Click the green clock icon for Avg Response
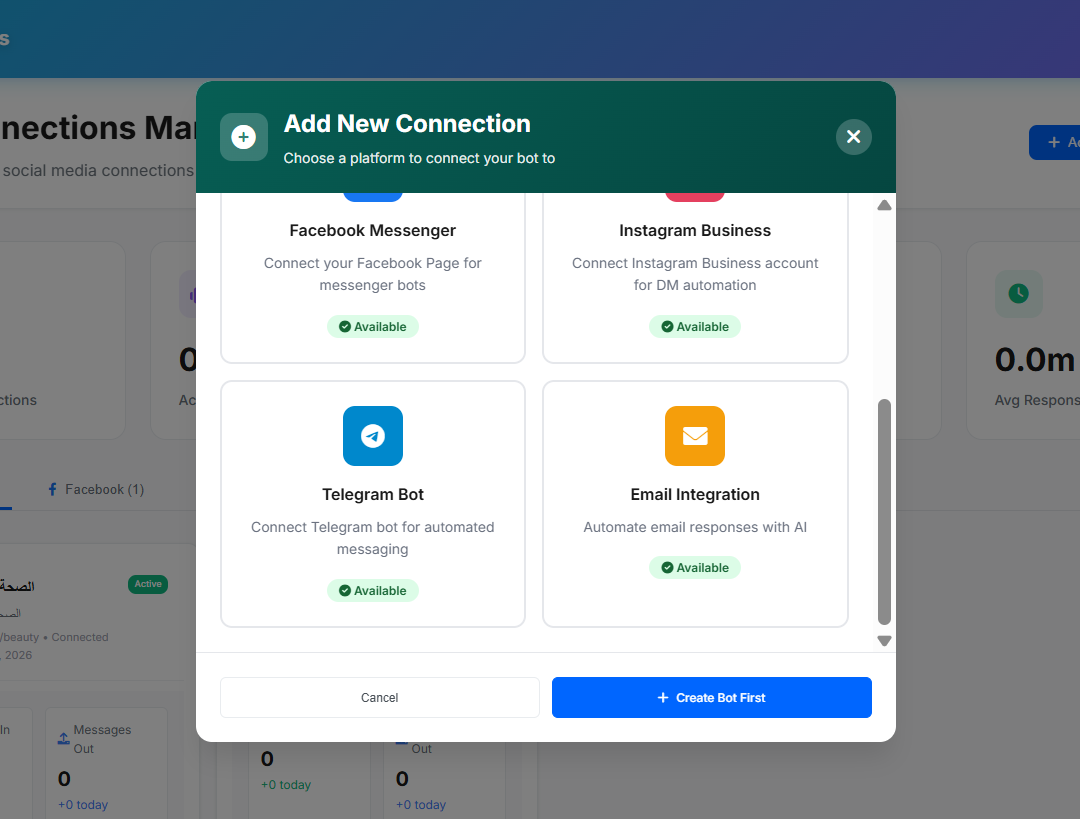This screenshot has width=1080, height=819. pyautogui.click(x=1018, y=293)
